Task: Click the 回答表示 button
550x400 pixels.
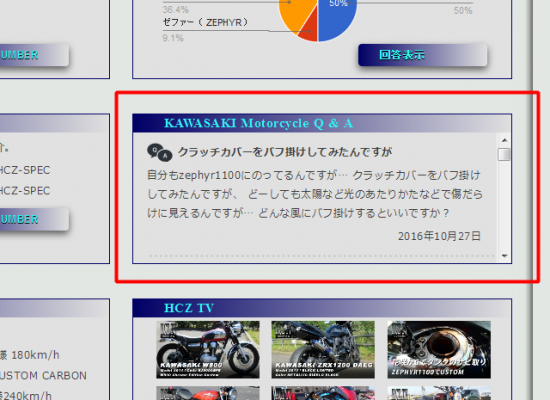Action: pos(423,55)
